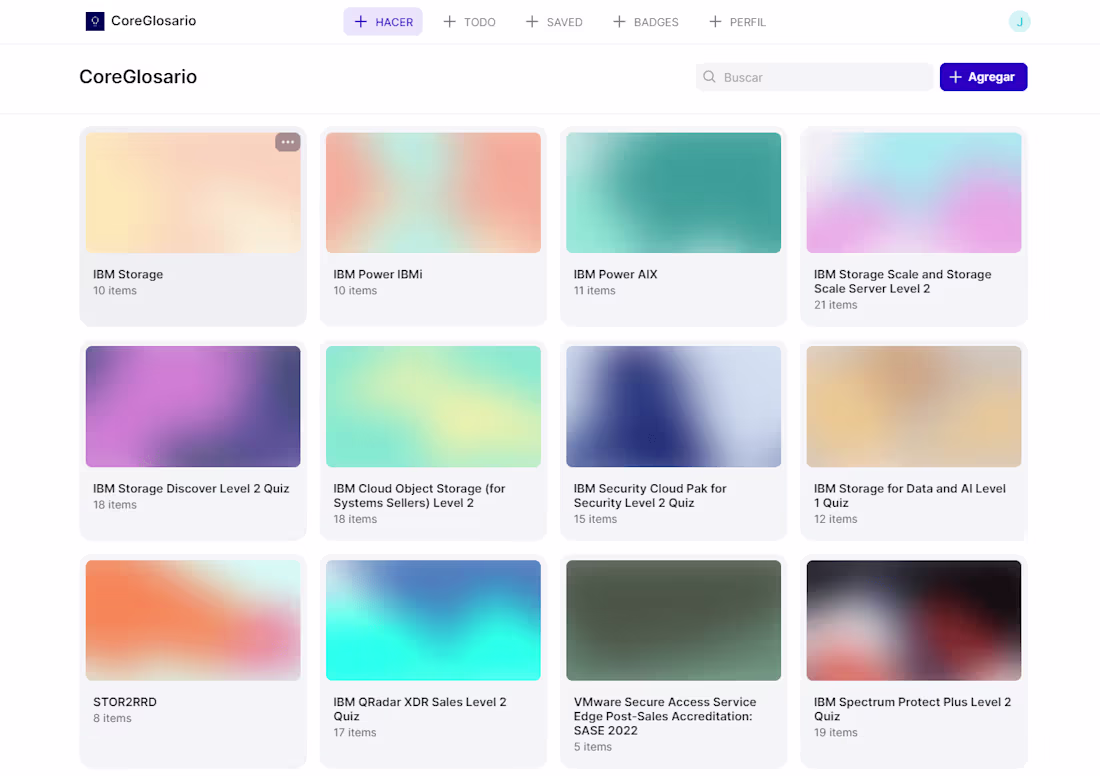Viewport: 1100px width, 776px height.
Task: Switch to the HACER tab
Action: pos(383,22)
